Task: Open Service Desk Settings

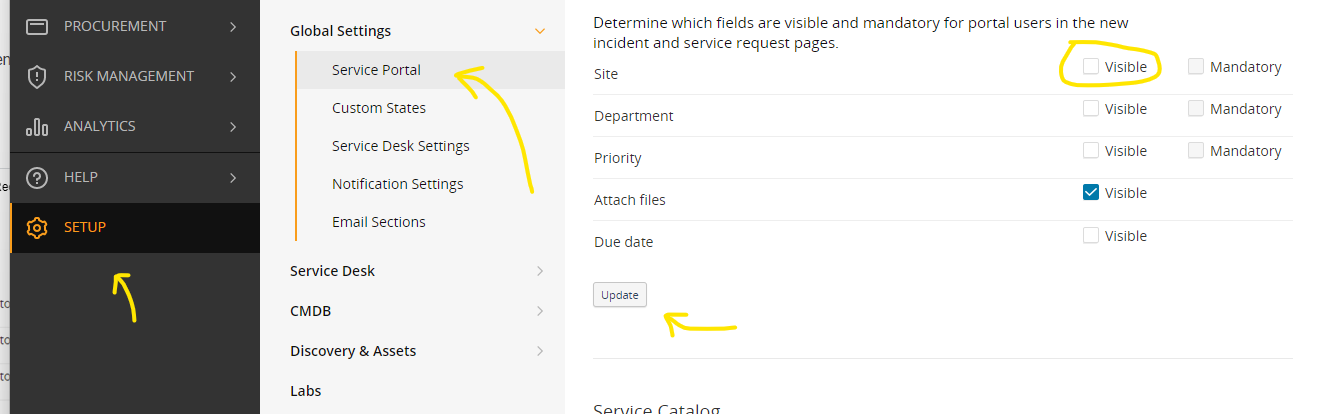Action: pos(400,146)
